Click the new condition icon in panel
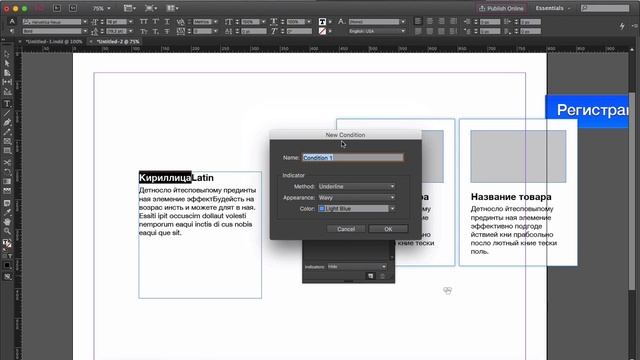Image resolution: width=640 pixels, height=360 pixels. pyautogui.click(x=371, y=276)
